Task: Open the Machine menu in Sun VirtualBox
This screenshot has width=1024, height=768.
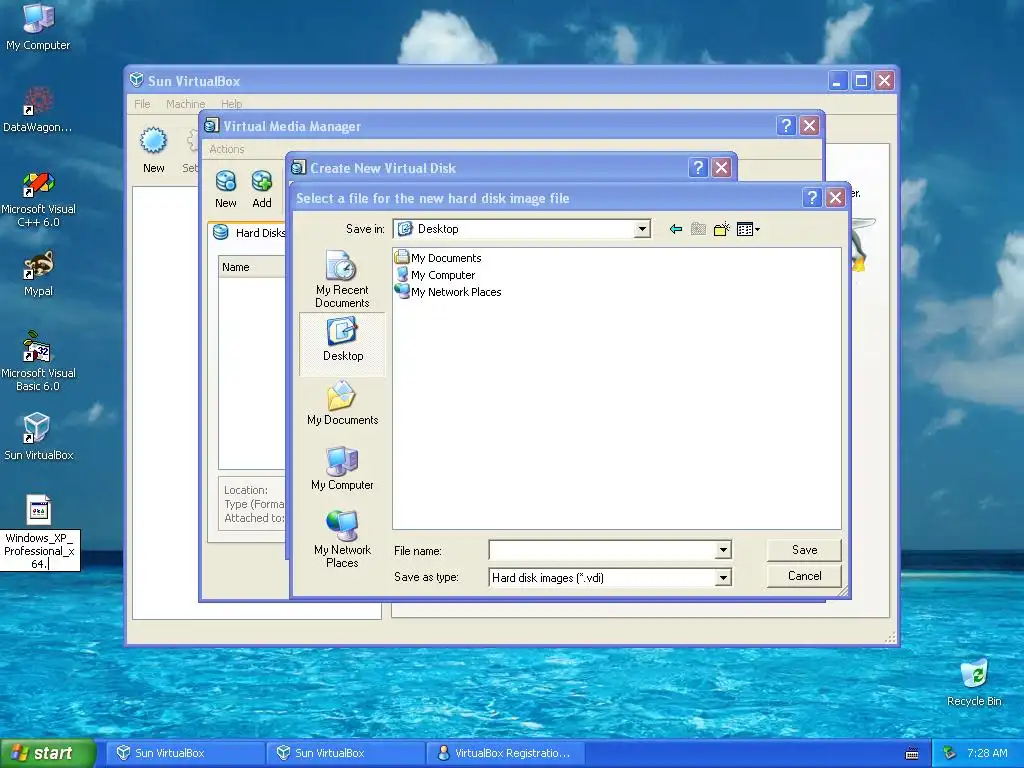Action: [x=185, y=104]
